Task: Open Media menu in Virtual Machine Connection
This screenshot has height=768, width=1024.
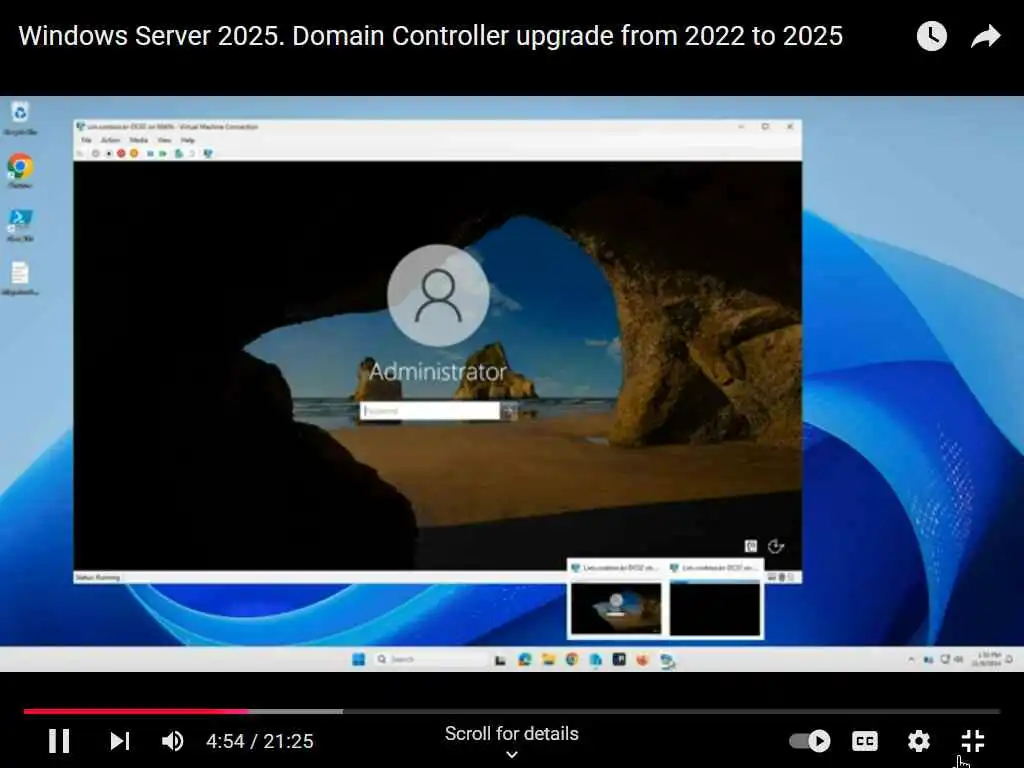Action: pyautogui.click(x=138, y=140)
